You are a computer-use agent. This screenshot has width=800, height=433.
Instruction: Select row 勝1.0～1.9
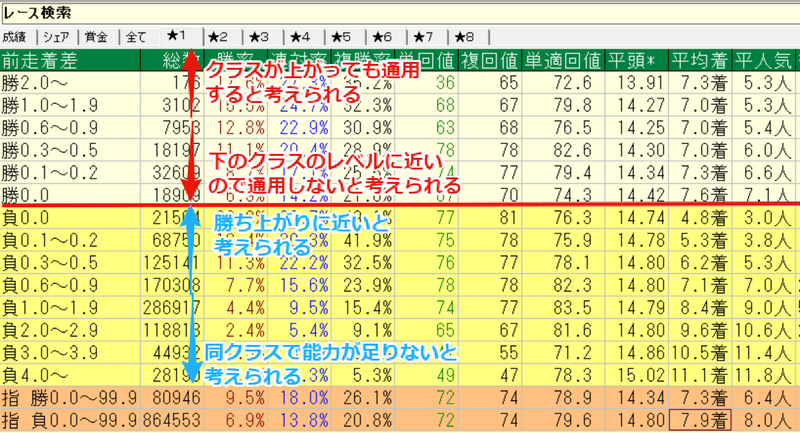pyautogui.click(x=400, y=105)
